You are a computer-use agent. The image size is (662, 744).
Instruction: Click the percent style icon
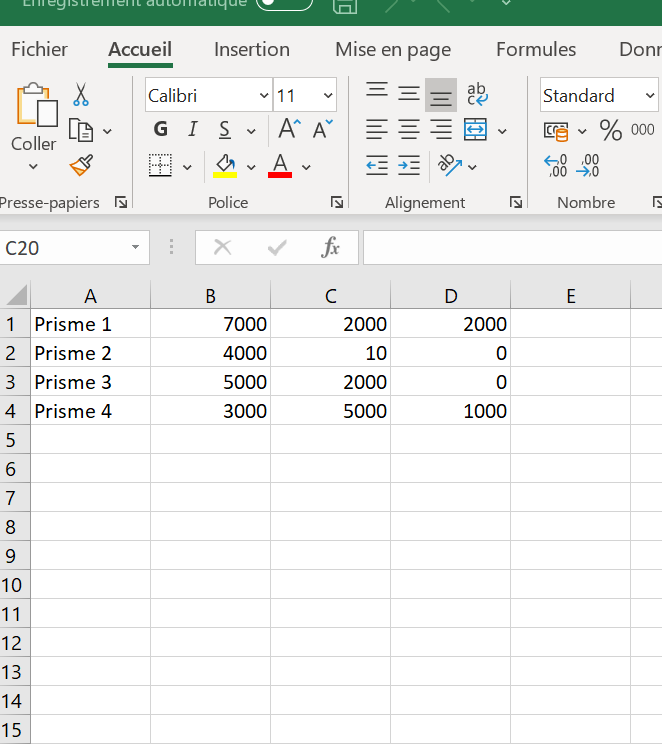tap(610, 130)
